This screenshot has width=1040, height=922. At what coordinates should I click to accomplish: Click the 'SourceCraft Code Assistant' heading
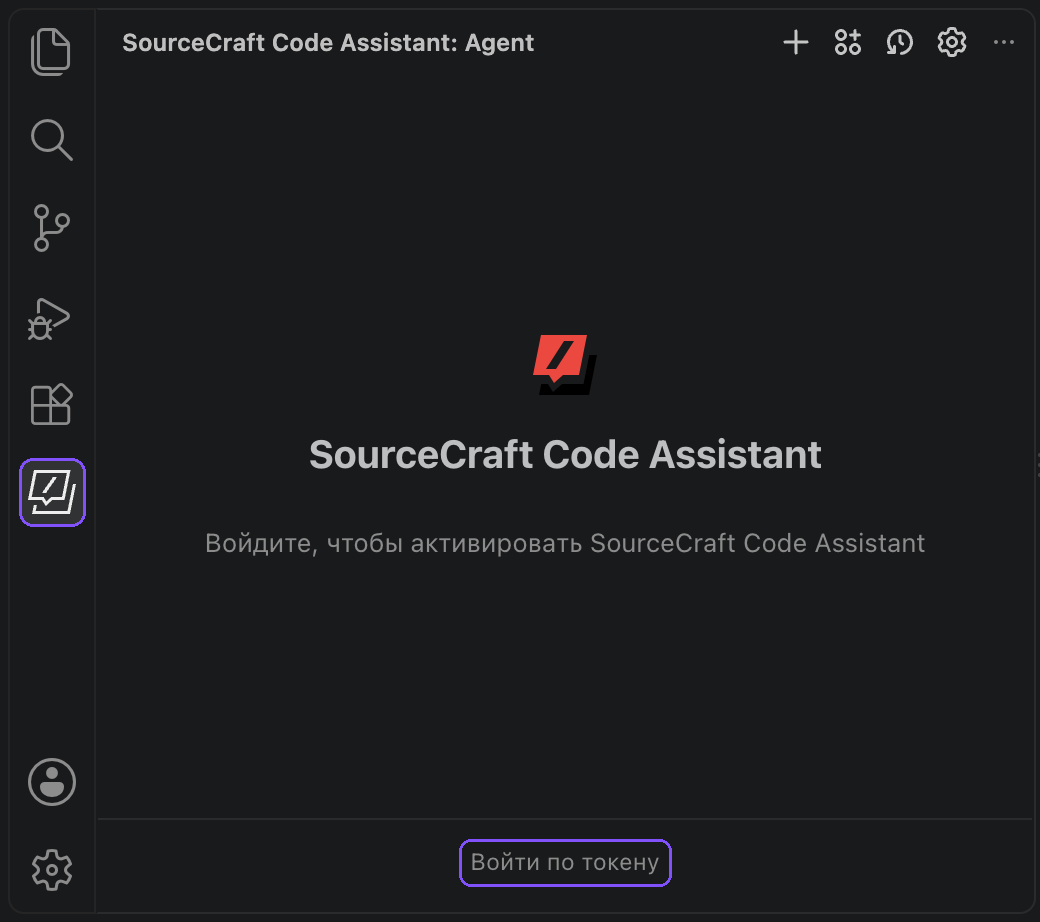[565, 455]
